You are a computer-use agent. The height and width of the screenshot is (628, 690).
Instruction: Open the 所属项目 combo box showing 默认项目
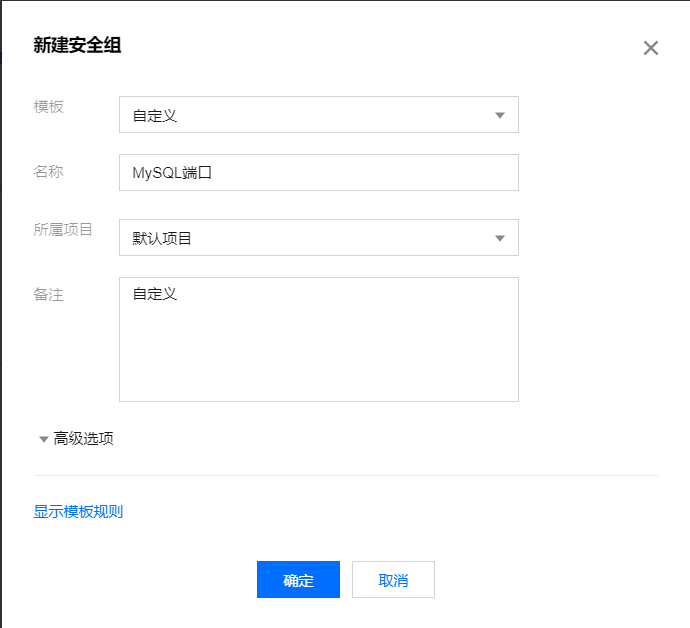pyautogui.click(x=319, y=238)
